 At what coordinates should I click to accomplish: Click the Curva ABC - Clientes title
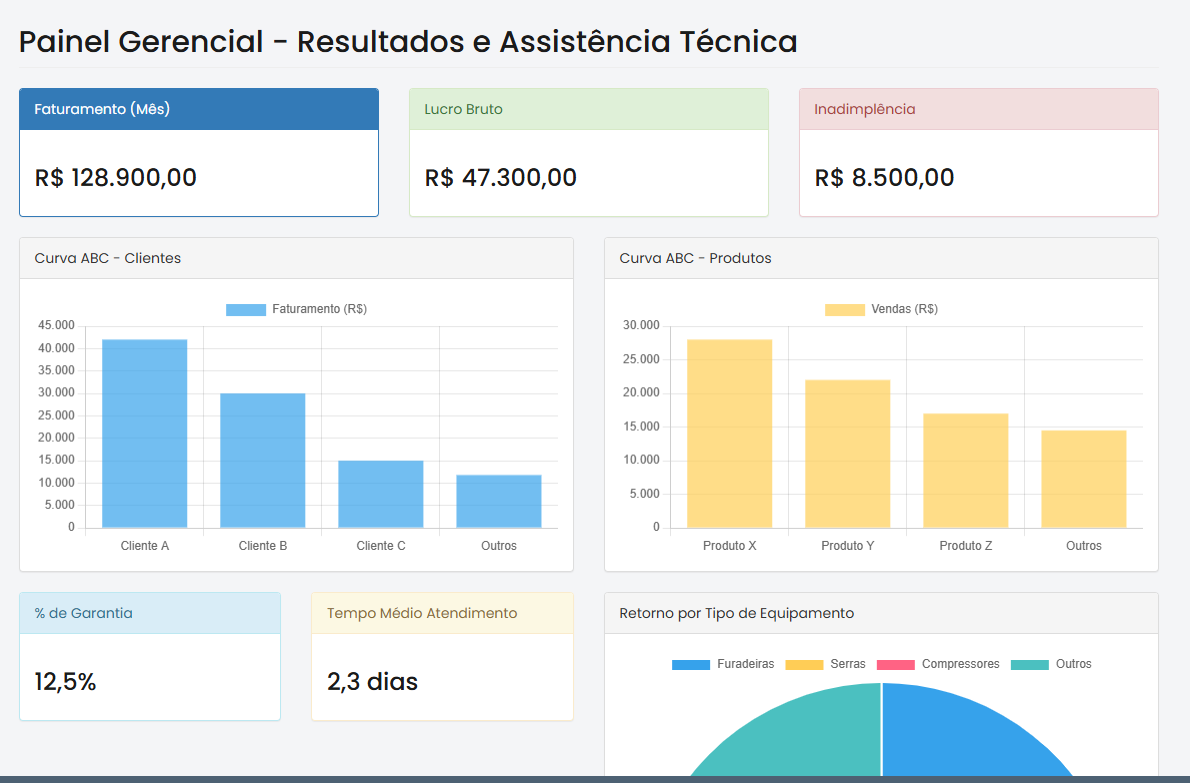click(108, 258)
